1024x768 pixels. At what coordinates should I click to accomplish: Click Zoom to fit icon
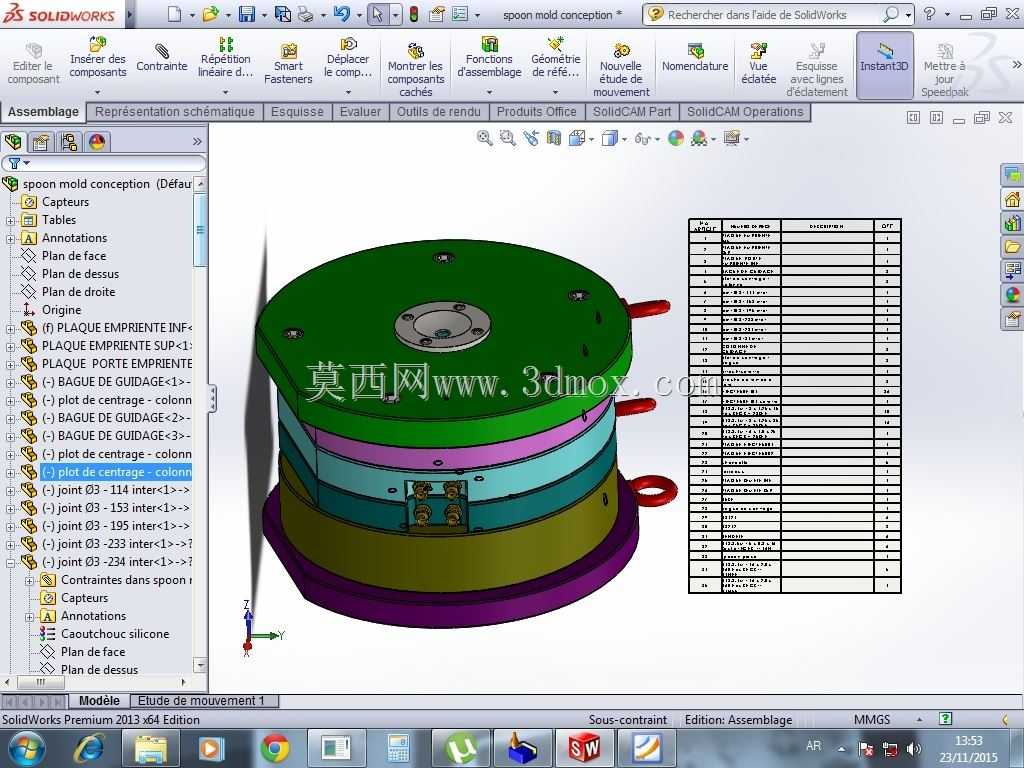[x=484, y=138]
